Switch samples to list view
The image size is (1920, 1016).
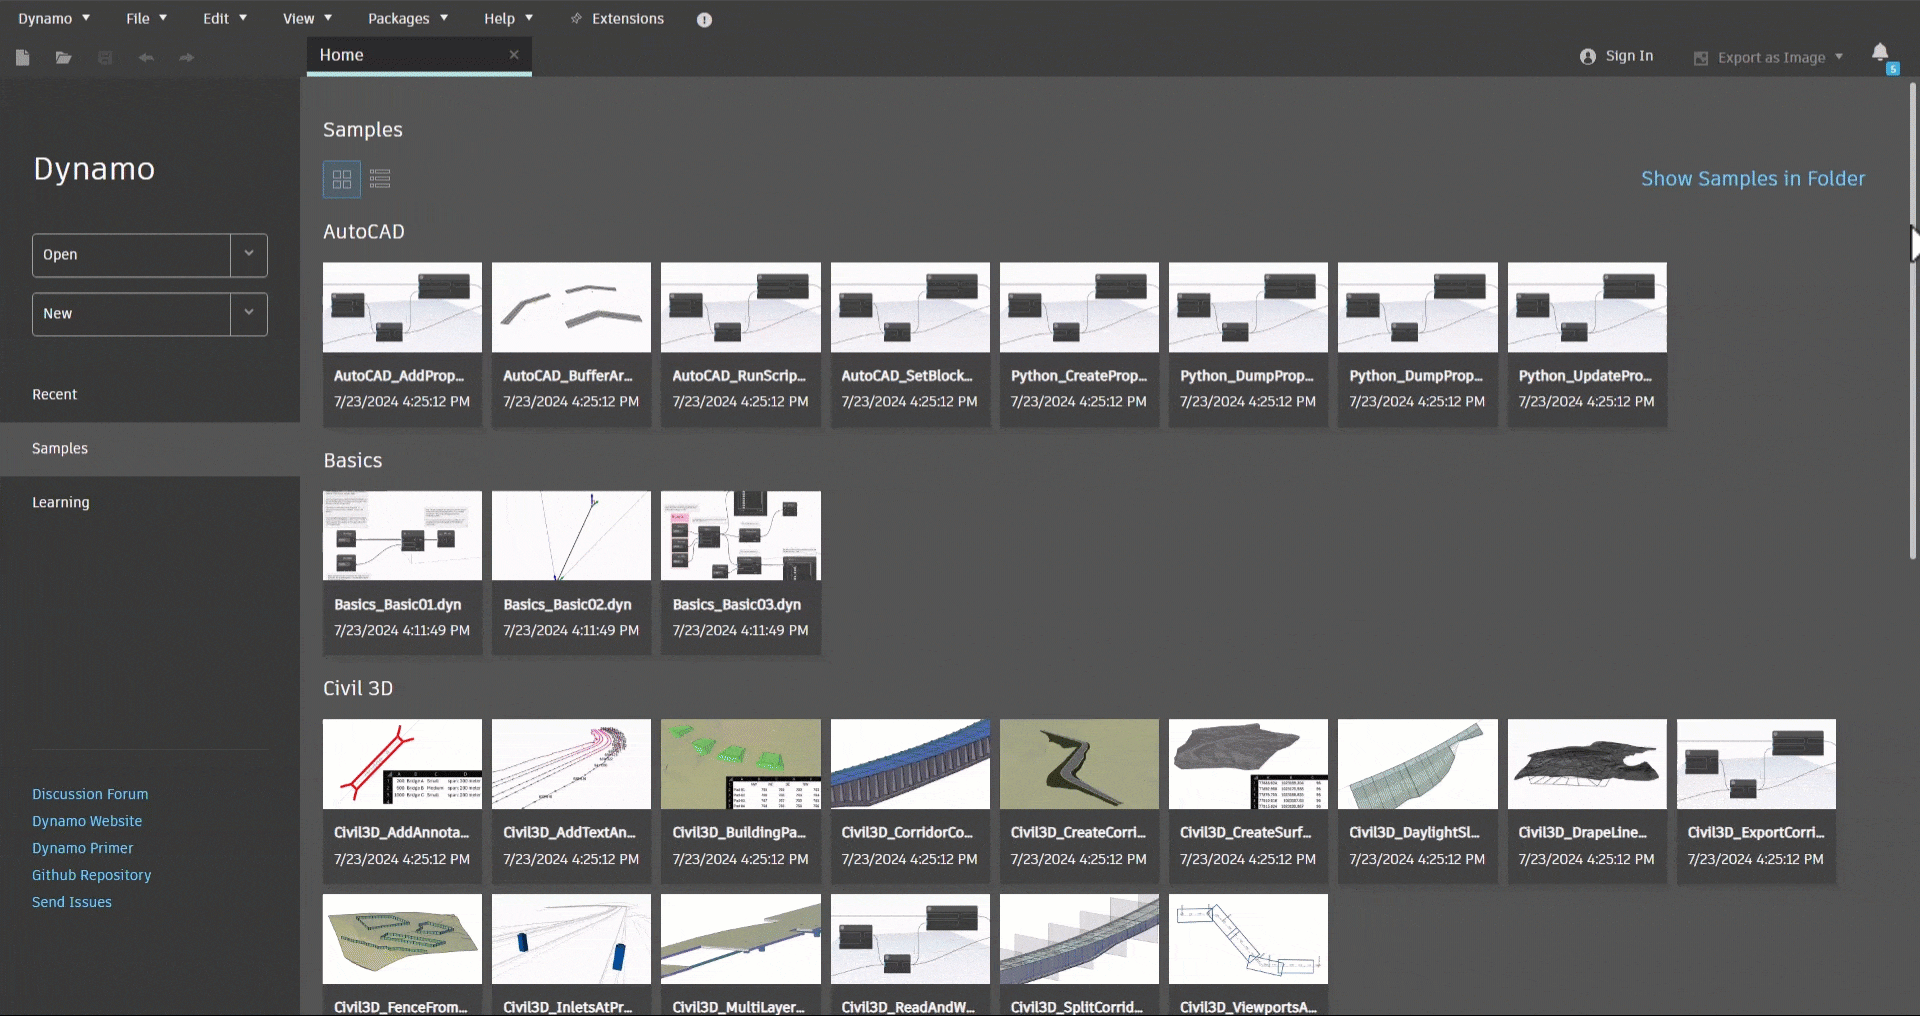click(x=380, y=179)
